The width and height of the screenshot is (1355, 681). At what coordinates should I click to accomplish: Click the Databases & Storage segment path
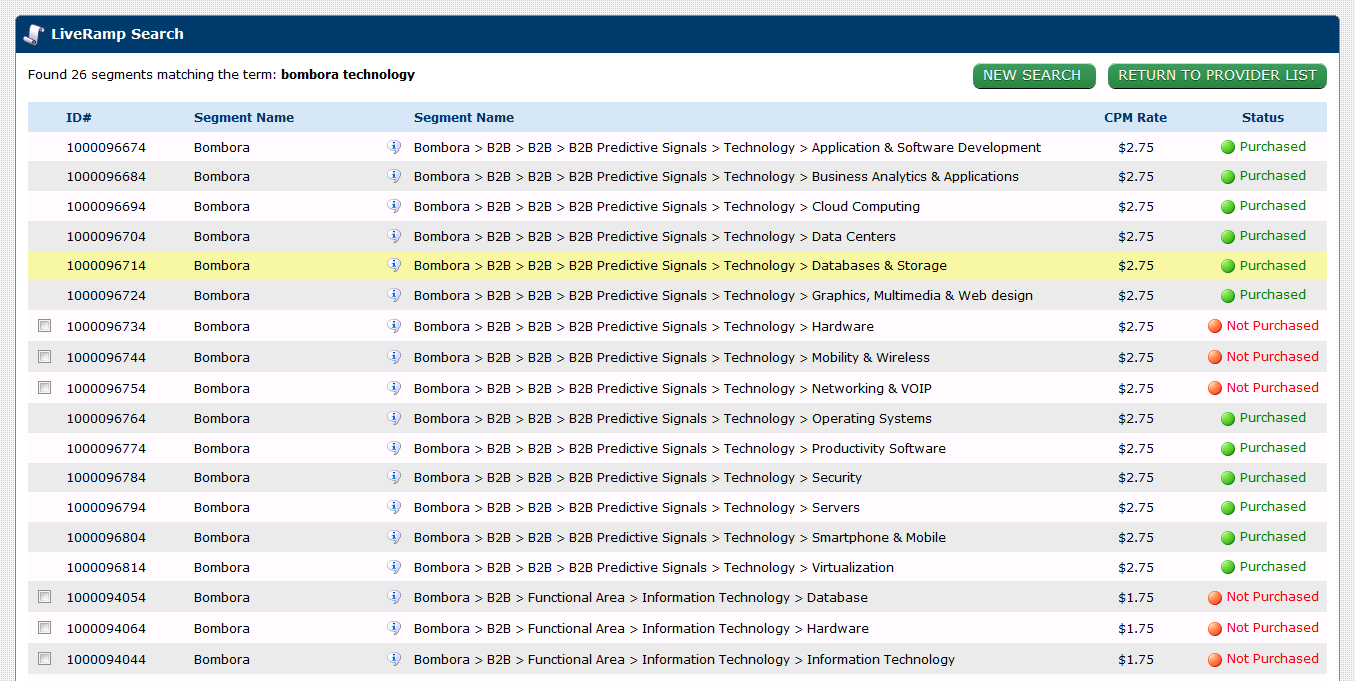(x=680, y=266)
